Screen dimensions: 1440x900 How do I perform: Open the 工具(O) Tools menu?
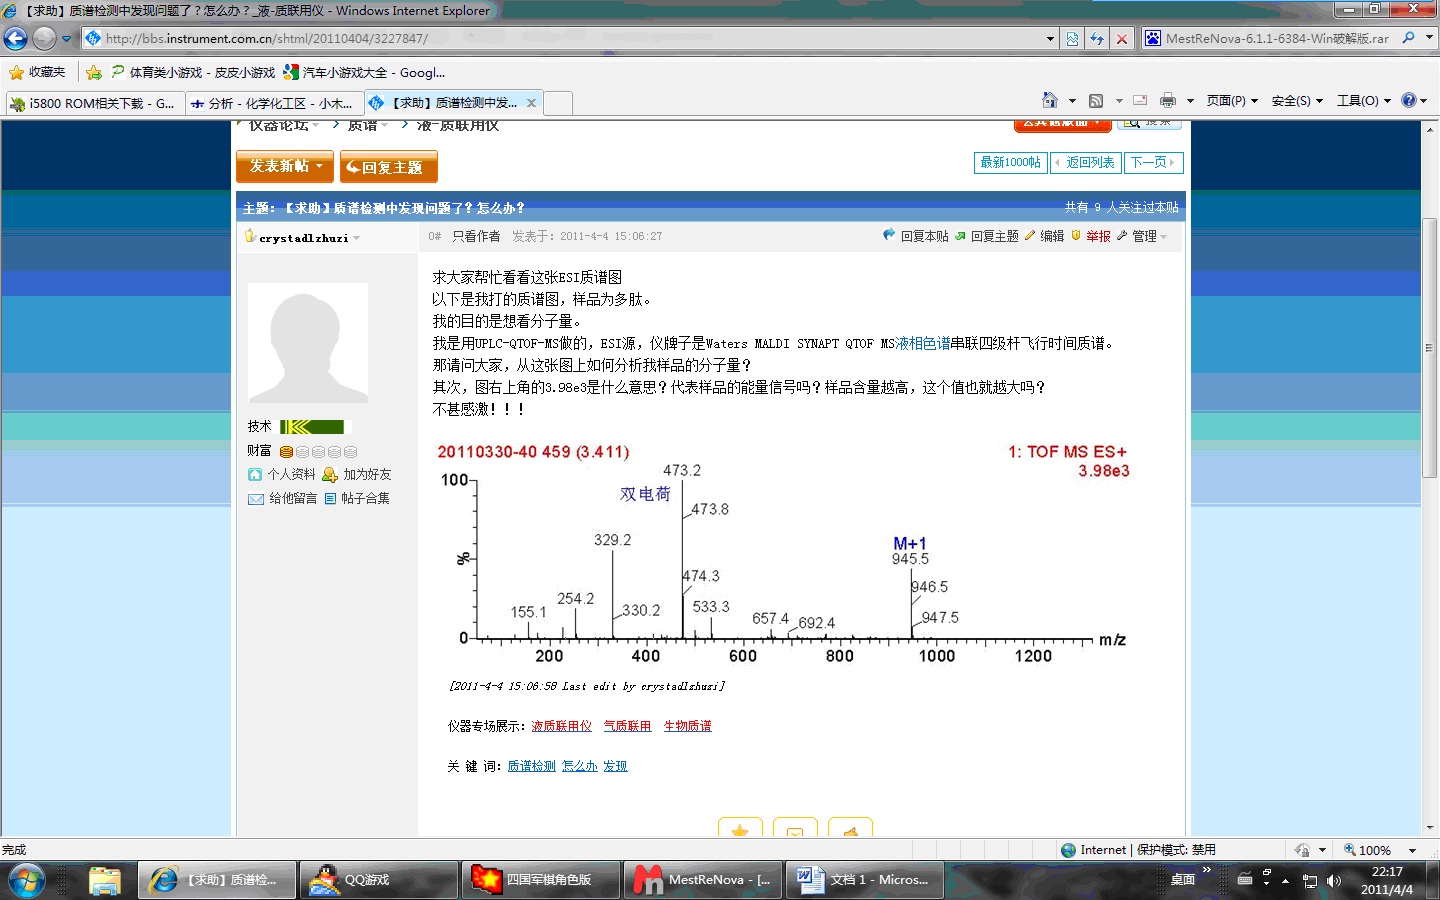click(x=1364, y=100)
